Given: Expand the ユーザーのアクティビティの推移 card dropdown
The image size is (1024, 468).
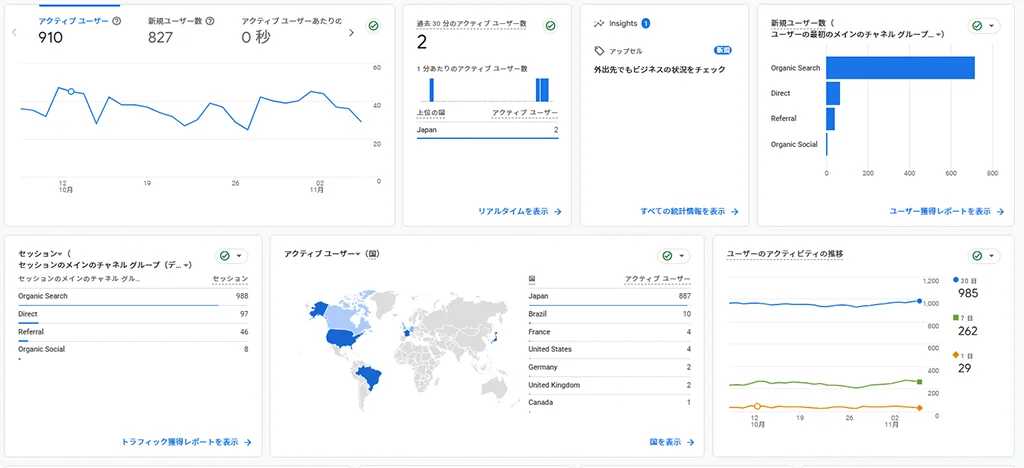Looking at the screenshot, I should coord(985,256).
